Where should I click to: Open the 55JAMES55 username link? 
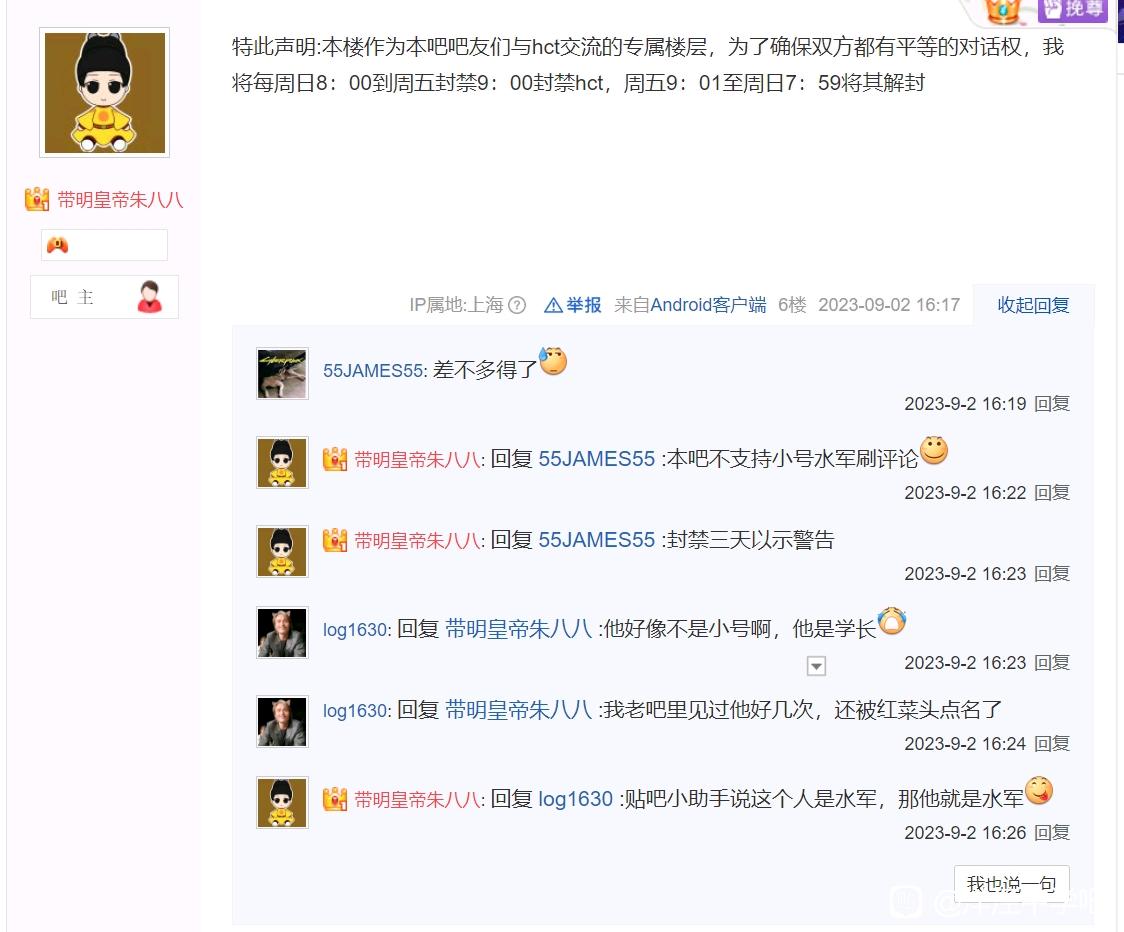[373, 371]
